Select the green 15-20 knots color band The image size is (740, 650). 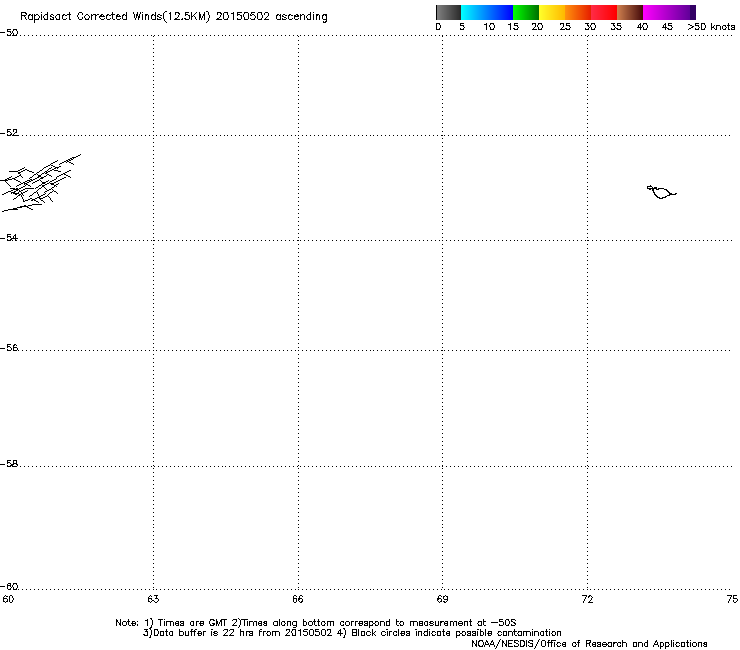(526, 12)
